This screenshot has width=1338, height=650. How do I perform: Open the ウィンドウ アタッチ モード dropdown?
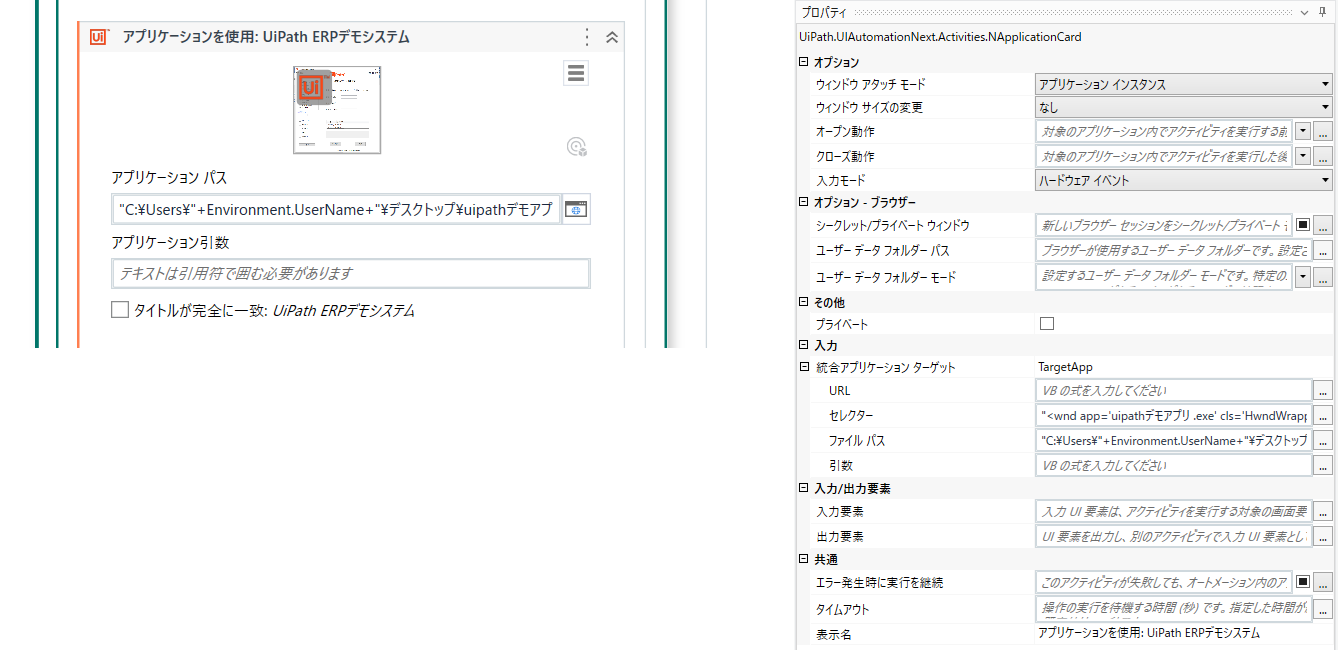coord(1183,84)
